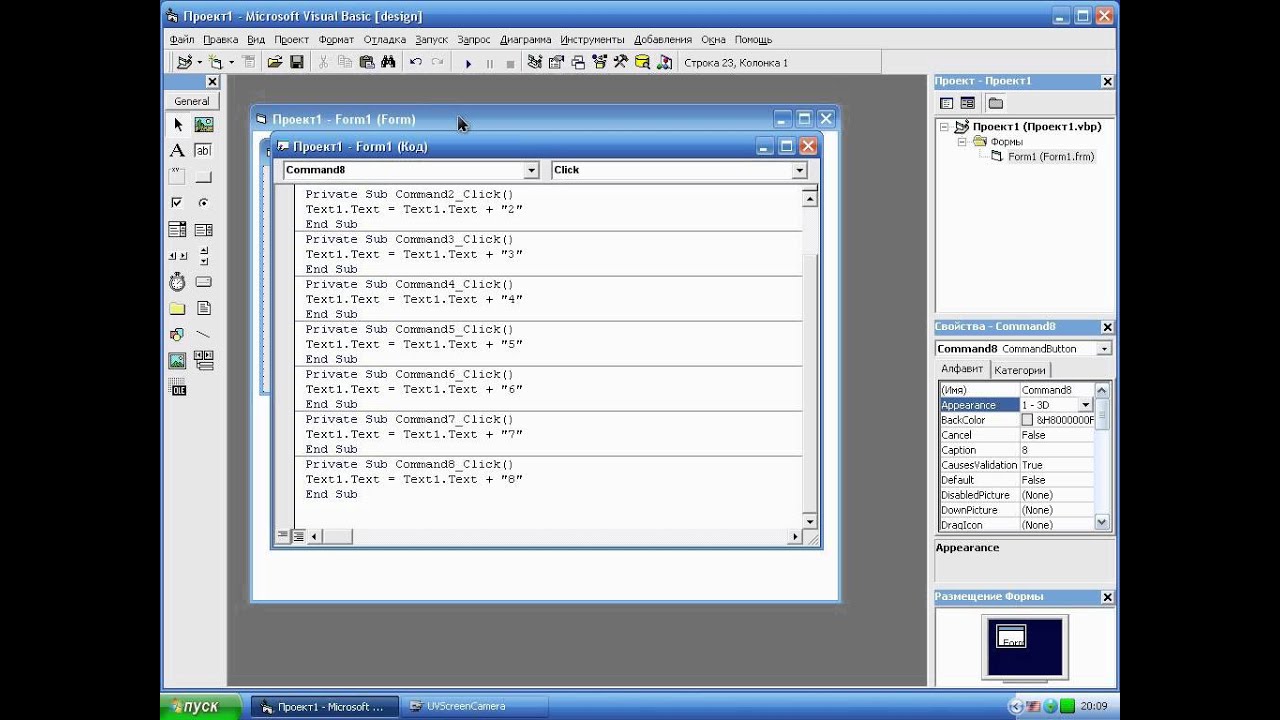Open the Appearance 1 - 3D value dropdown

(x=1086, y=405)
